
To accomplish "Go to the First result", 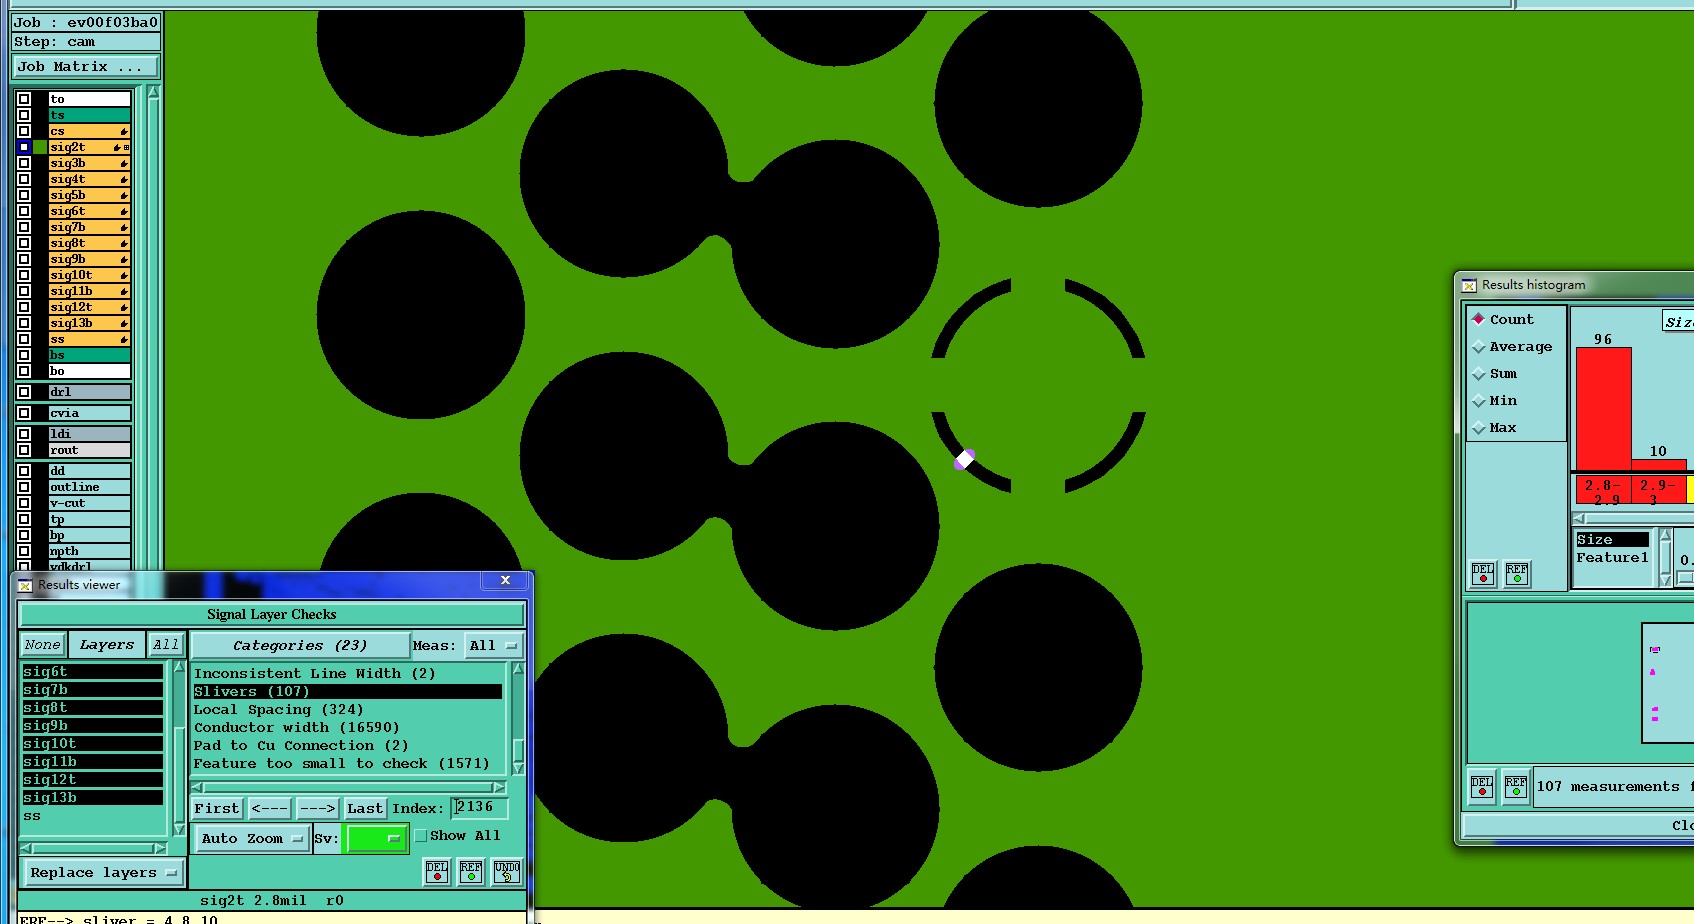I will 217,808.
